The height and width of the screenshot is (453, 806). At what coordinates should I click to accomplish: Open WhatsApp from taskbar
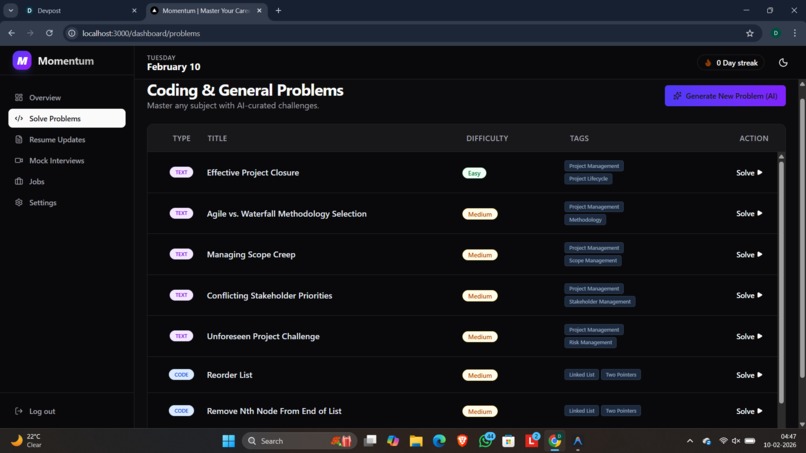point(486,441)
